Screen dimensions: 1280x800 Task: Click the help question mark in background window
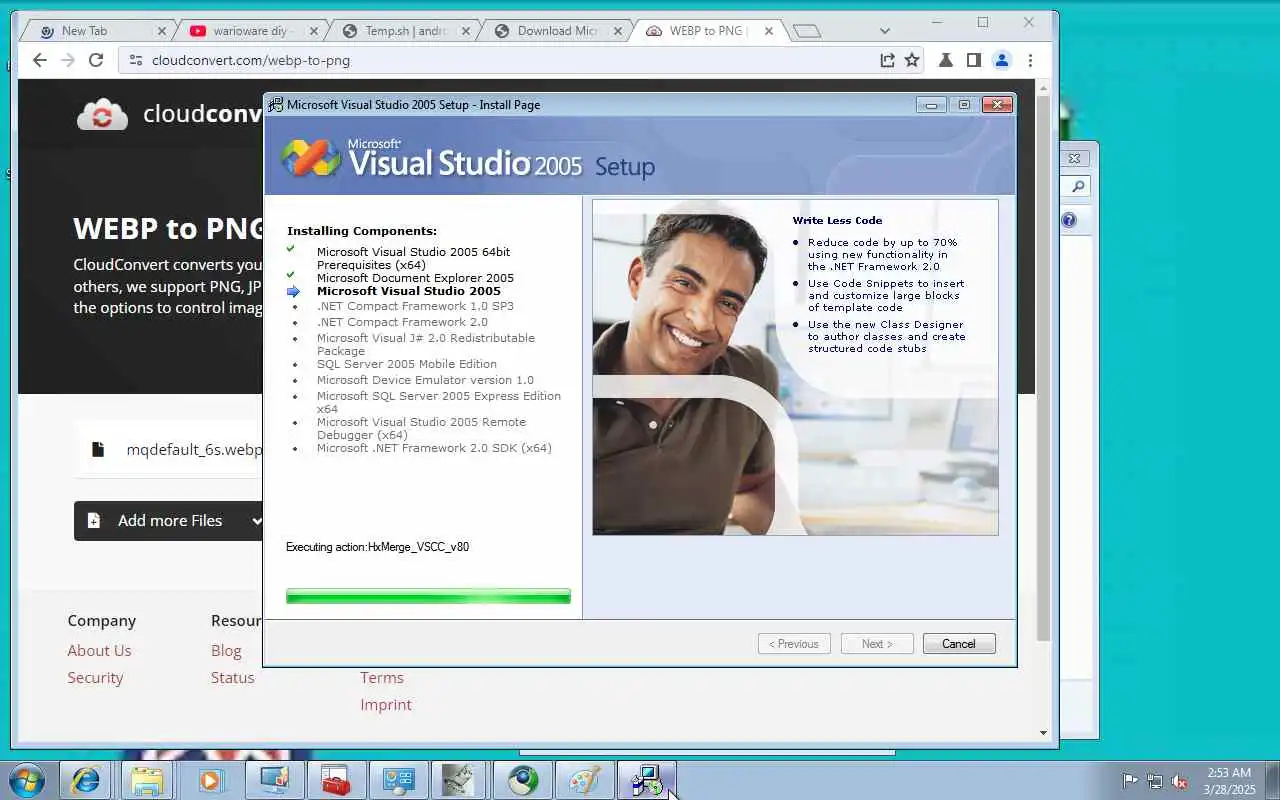pyautogui.click(x=1069, y=220)
